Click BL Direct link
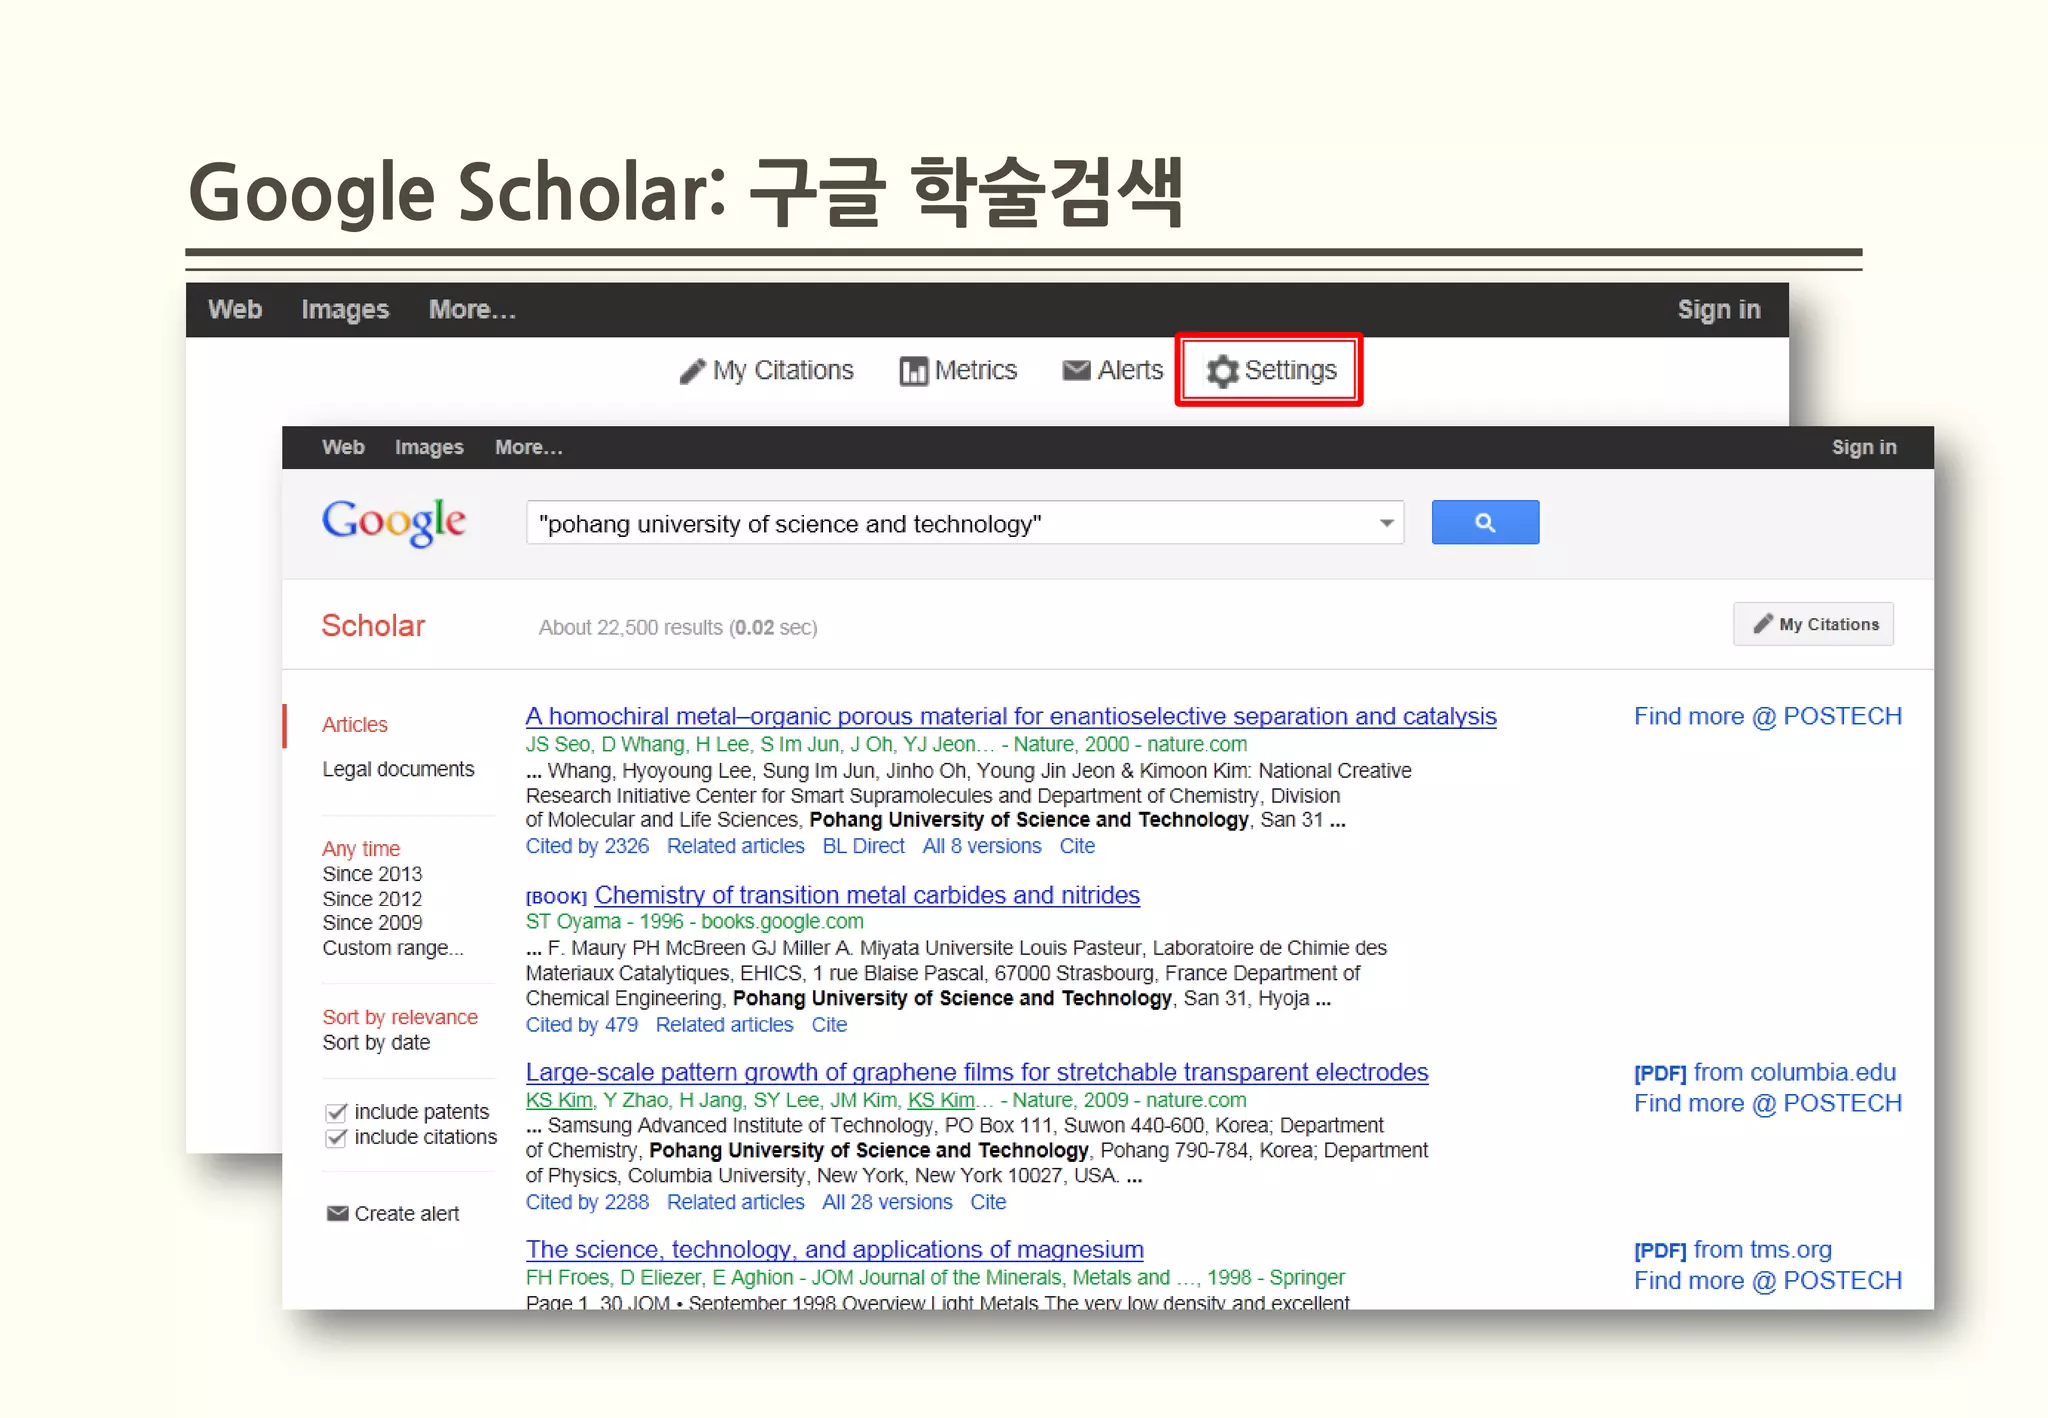Screen dimensions: 2048x1418 click(863, 846)
